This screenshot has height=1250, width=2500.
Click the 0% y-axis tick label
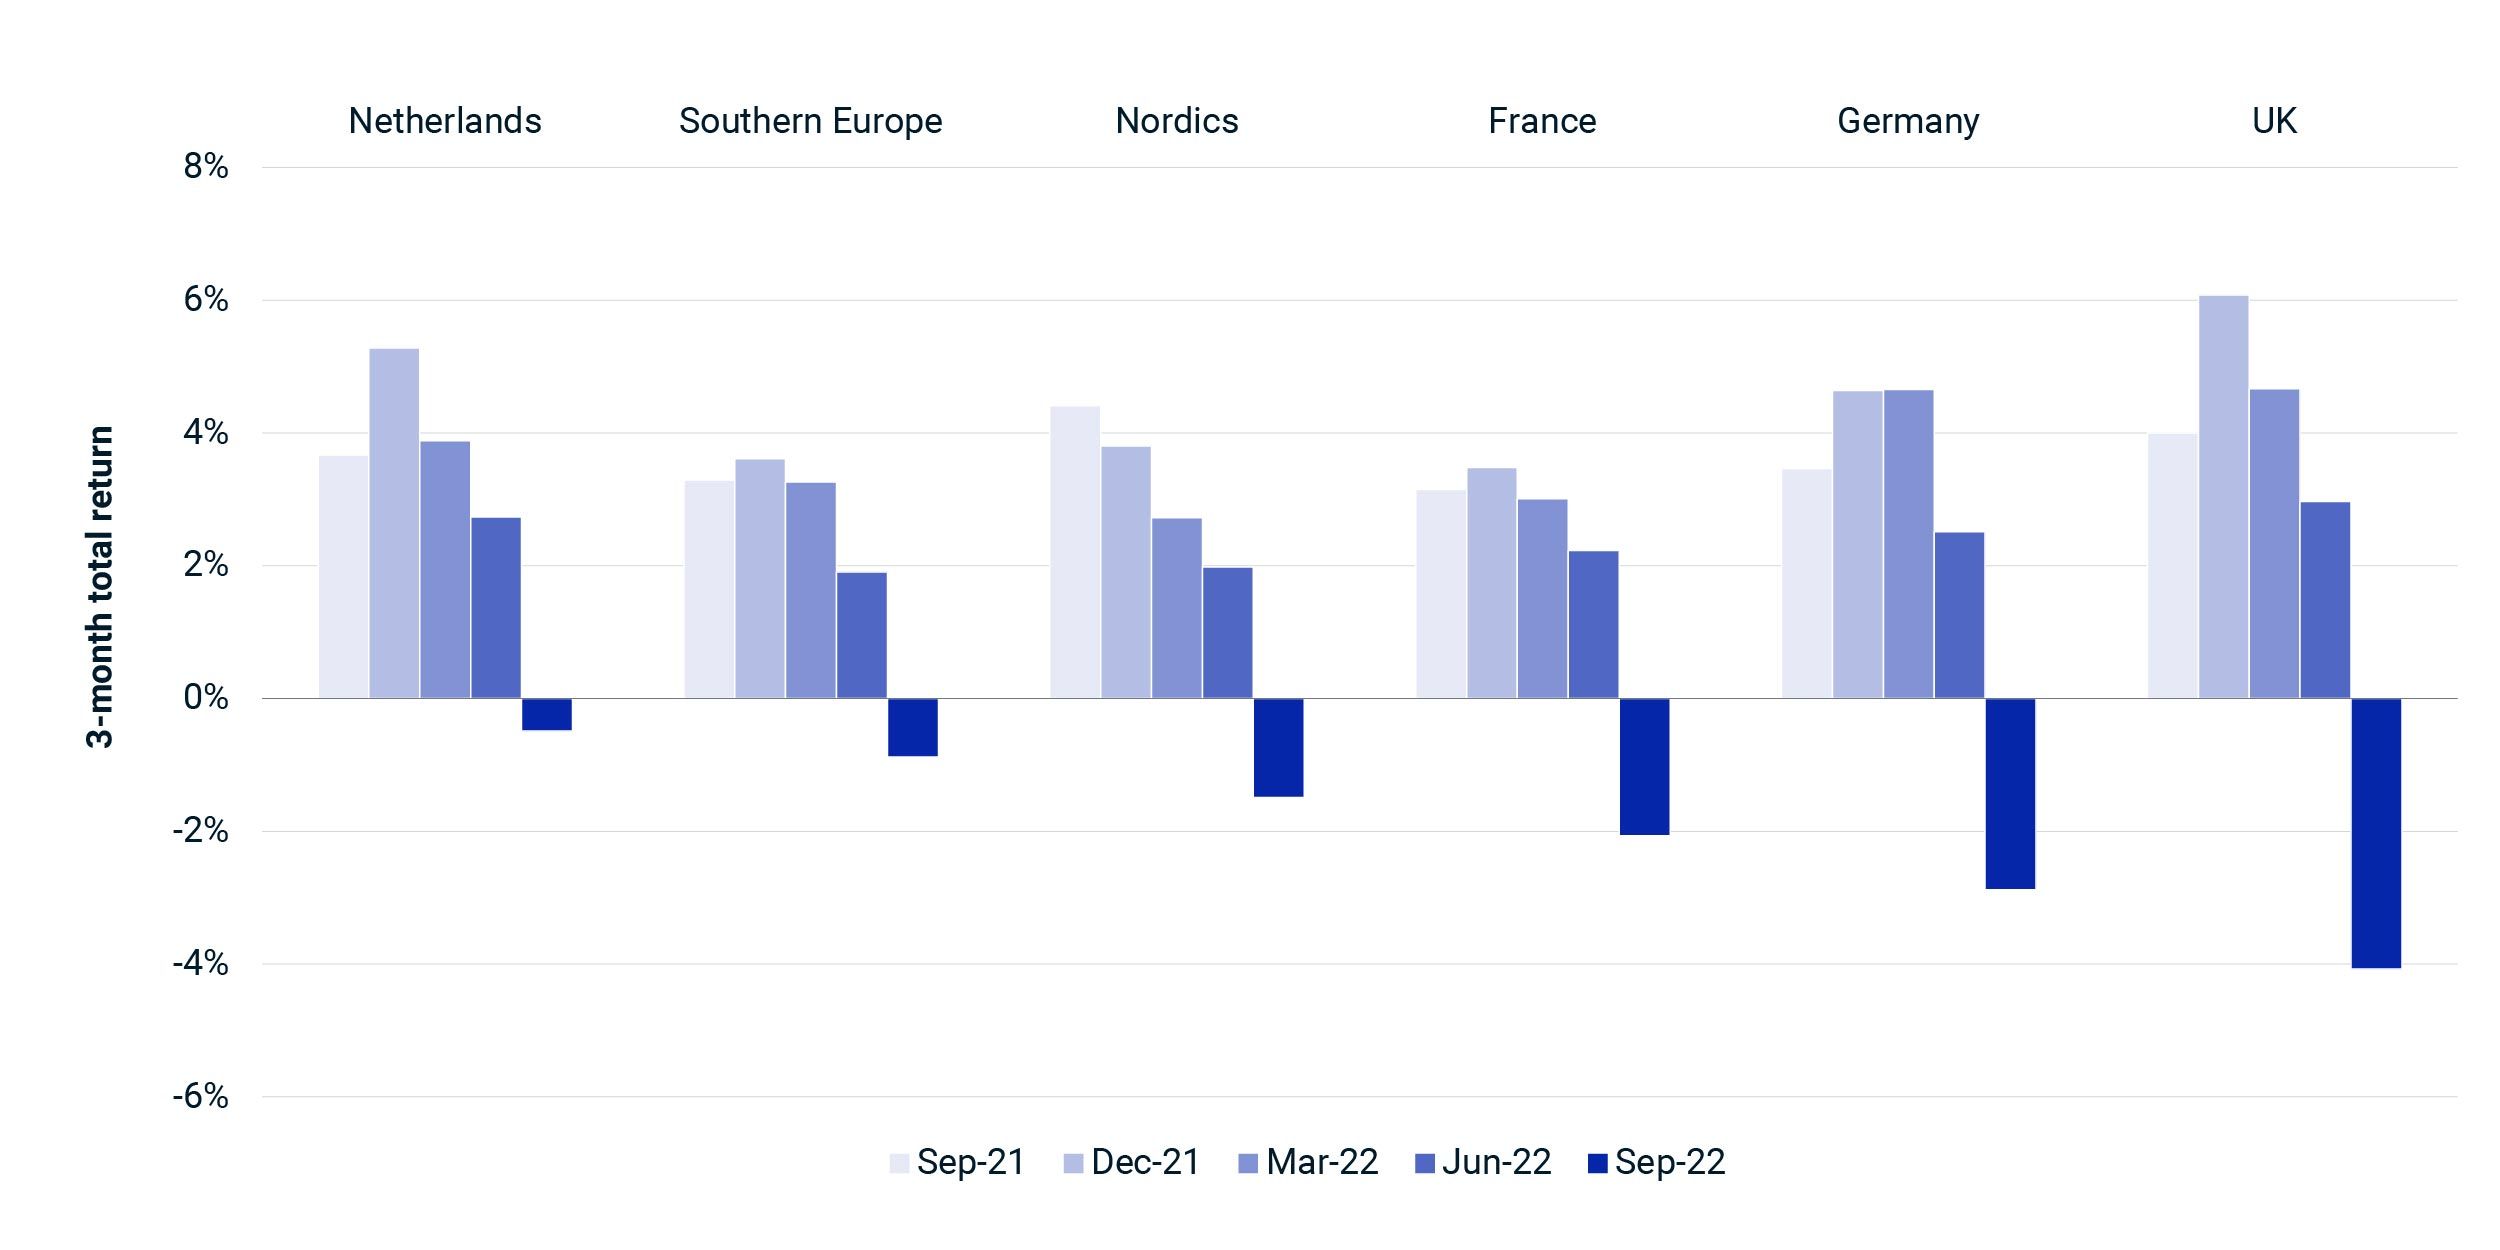tap(206, 698)
